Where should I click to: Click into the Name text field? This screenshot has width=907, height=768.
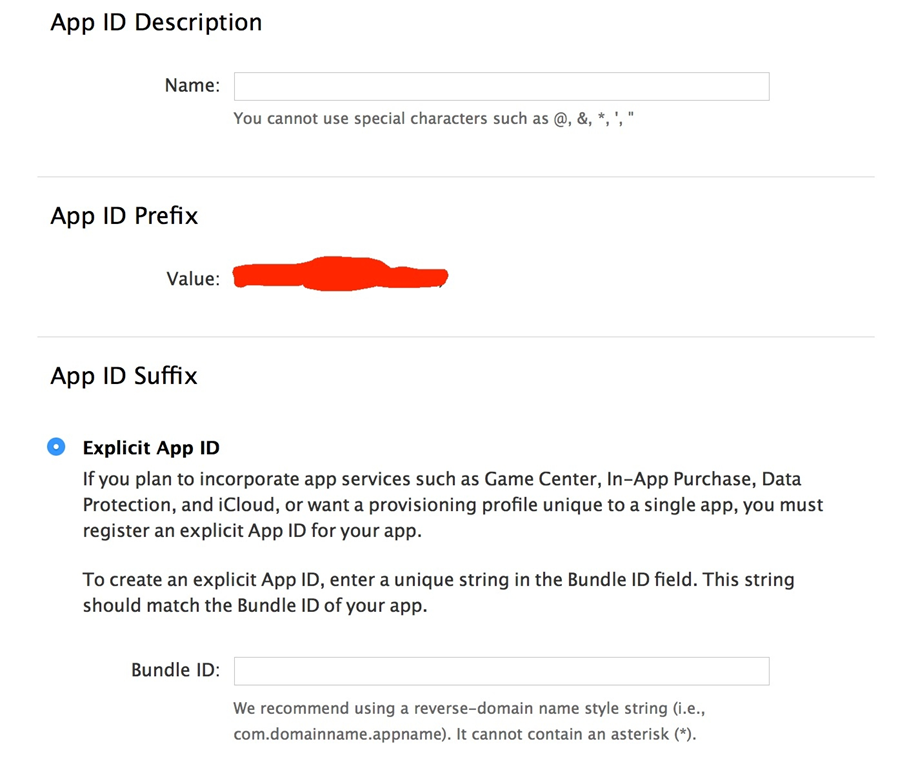coord(501,86)
